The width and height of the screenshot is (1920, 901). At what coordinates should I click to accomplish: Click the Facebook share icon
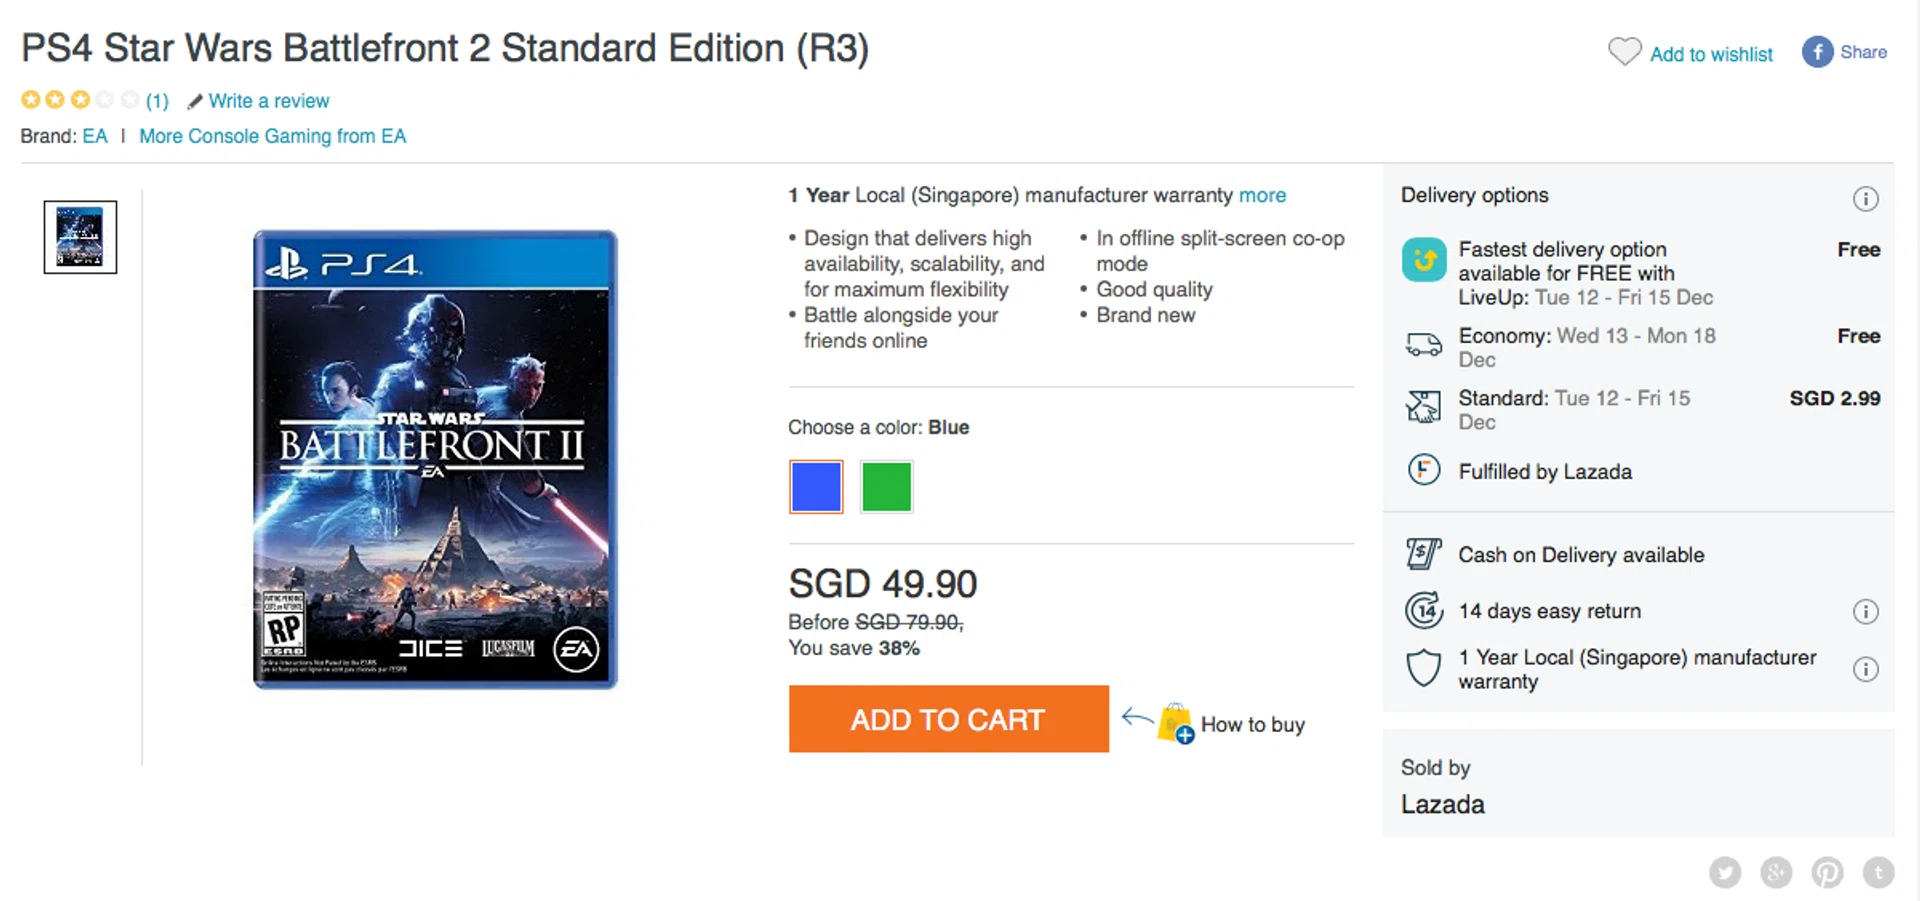(x=1817, y=52)
